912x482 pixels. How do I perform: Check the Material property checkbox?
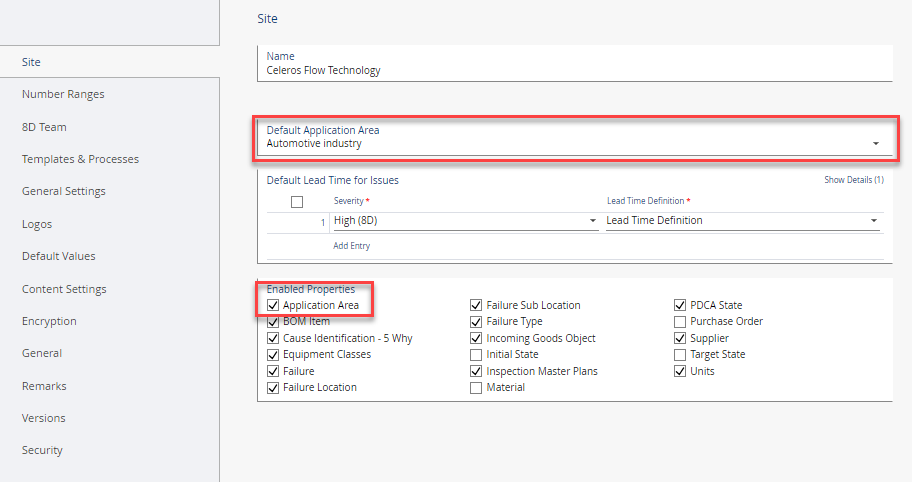[476, 387]
